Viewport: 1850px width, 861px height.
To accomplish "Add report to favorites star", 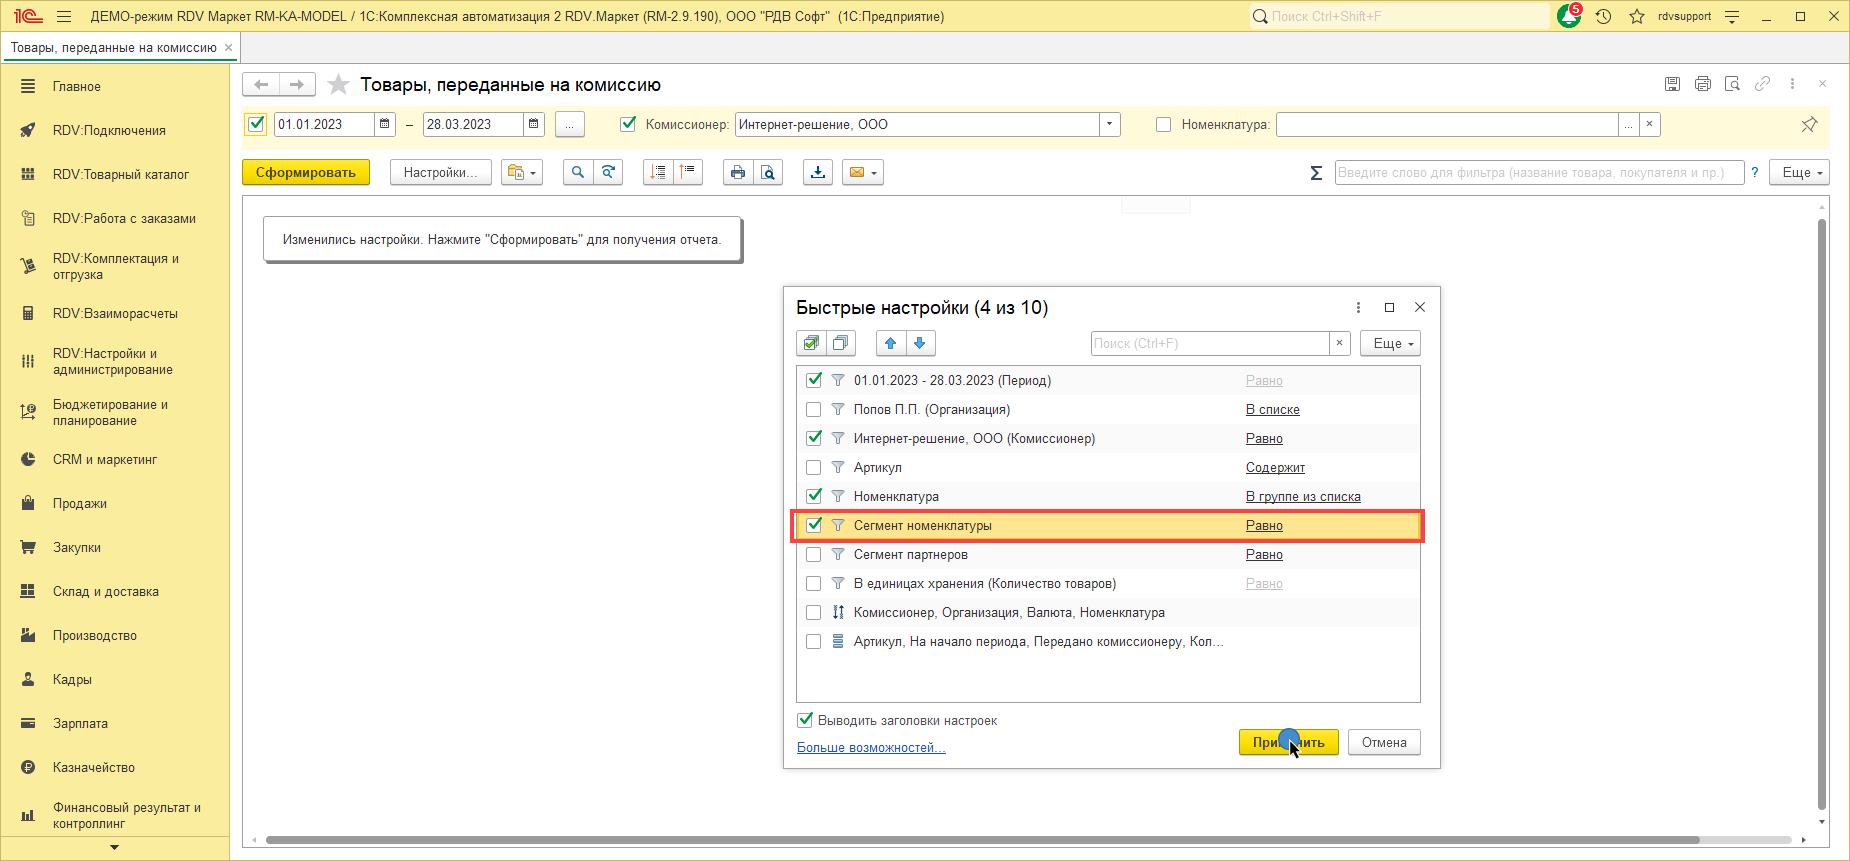I will point(339,85).
